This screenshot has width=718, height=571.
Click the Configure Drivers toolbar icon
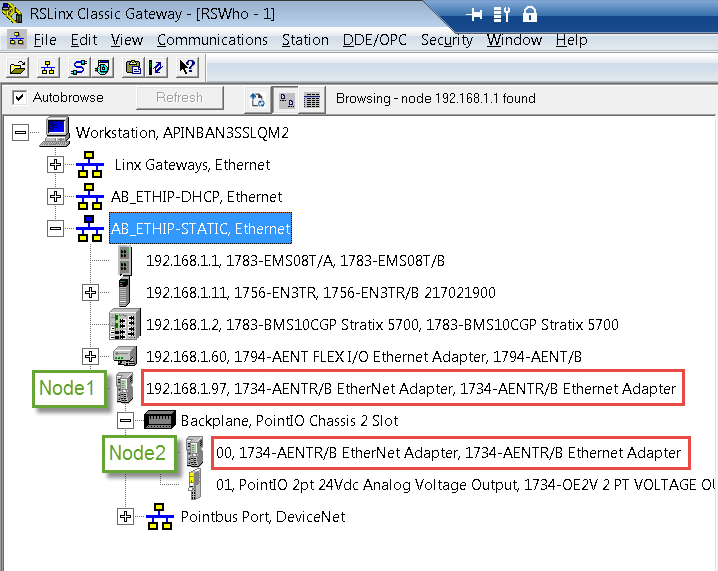coord(77,68)
